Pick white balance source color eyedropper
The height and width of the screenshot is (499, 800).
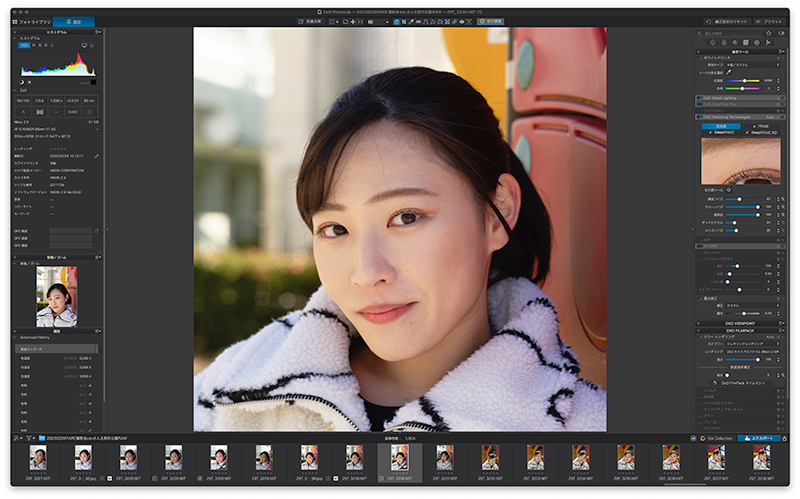coord(729,72)
